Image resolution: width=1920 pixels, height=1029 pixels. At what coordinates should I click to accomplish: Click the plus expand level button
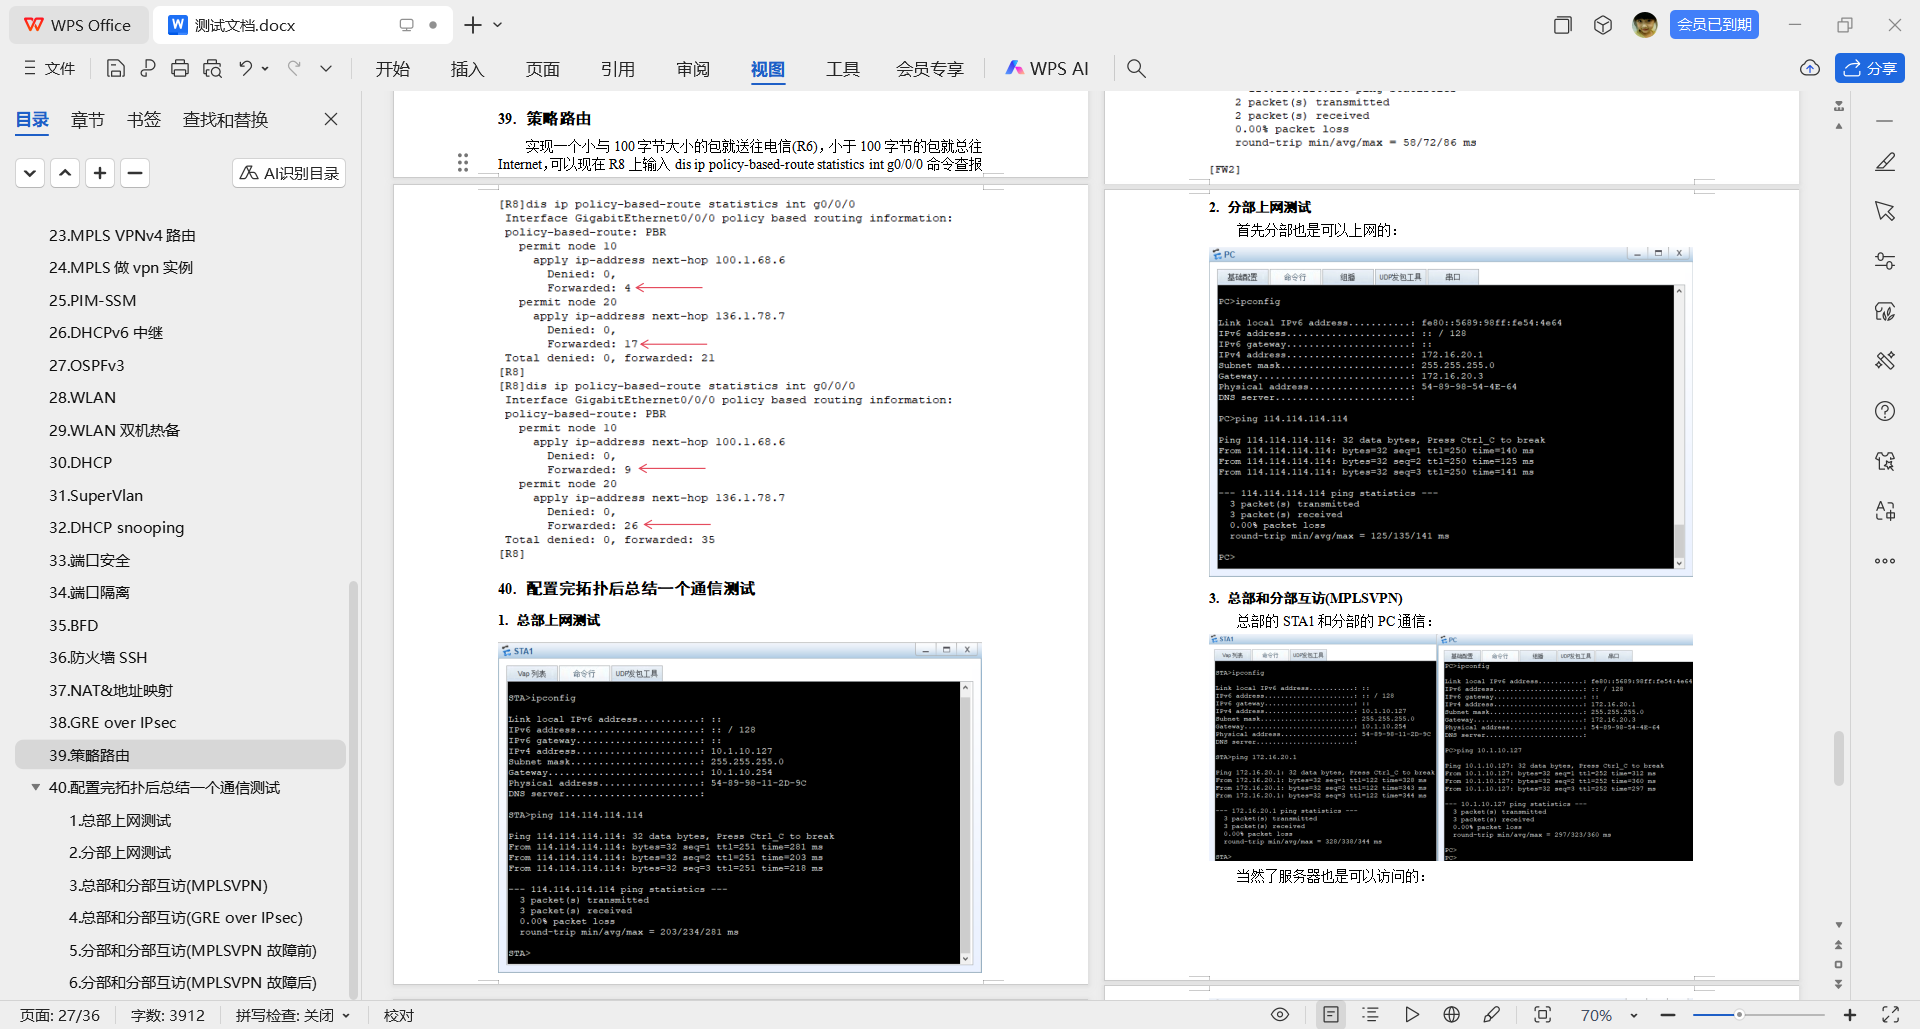click(x=100, y=173)
